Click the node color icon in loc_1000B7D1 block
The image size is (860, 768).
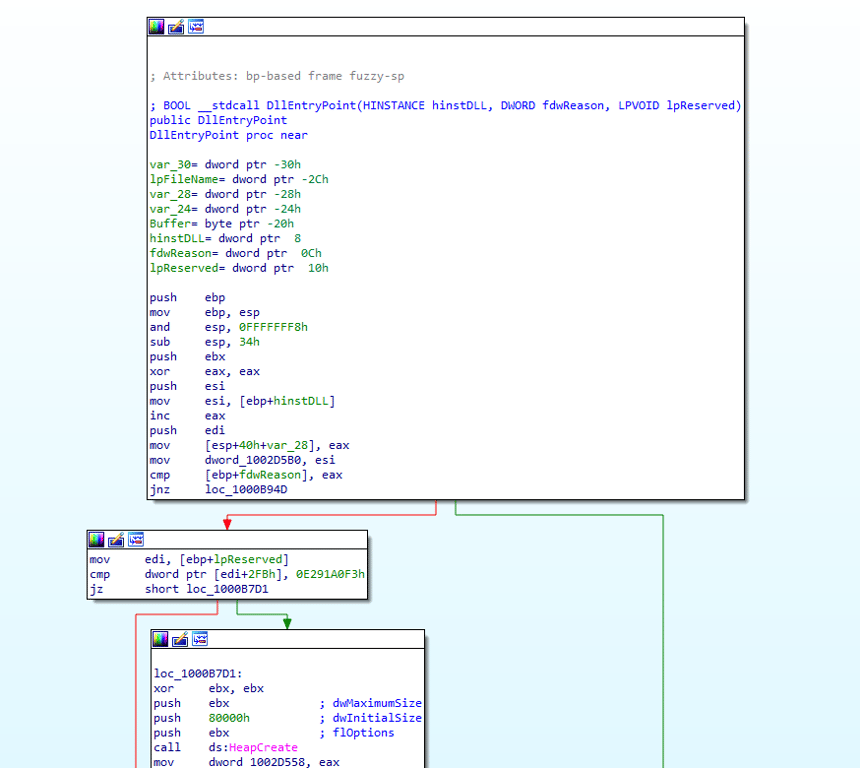click(x=160, y=639)
